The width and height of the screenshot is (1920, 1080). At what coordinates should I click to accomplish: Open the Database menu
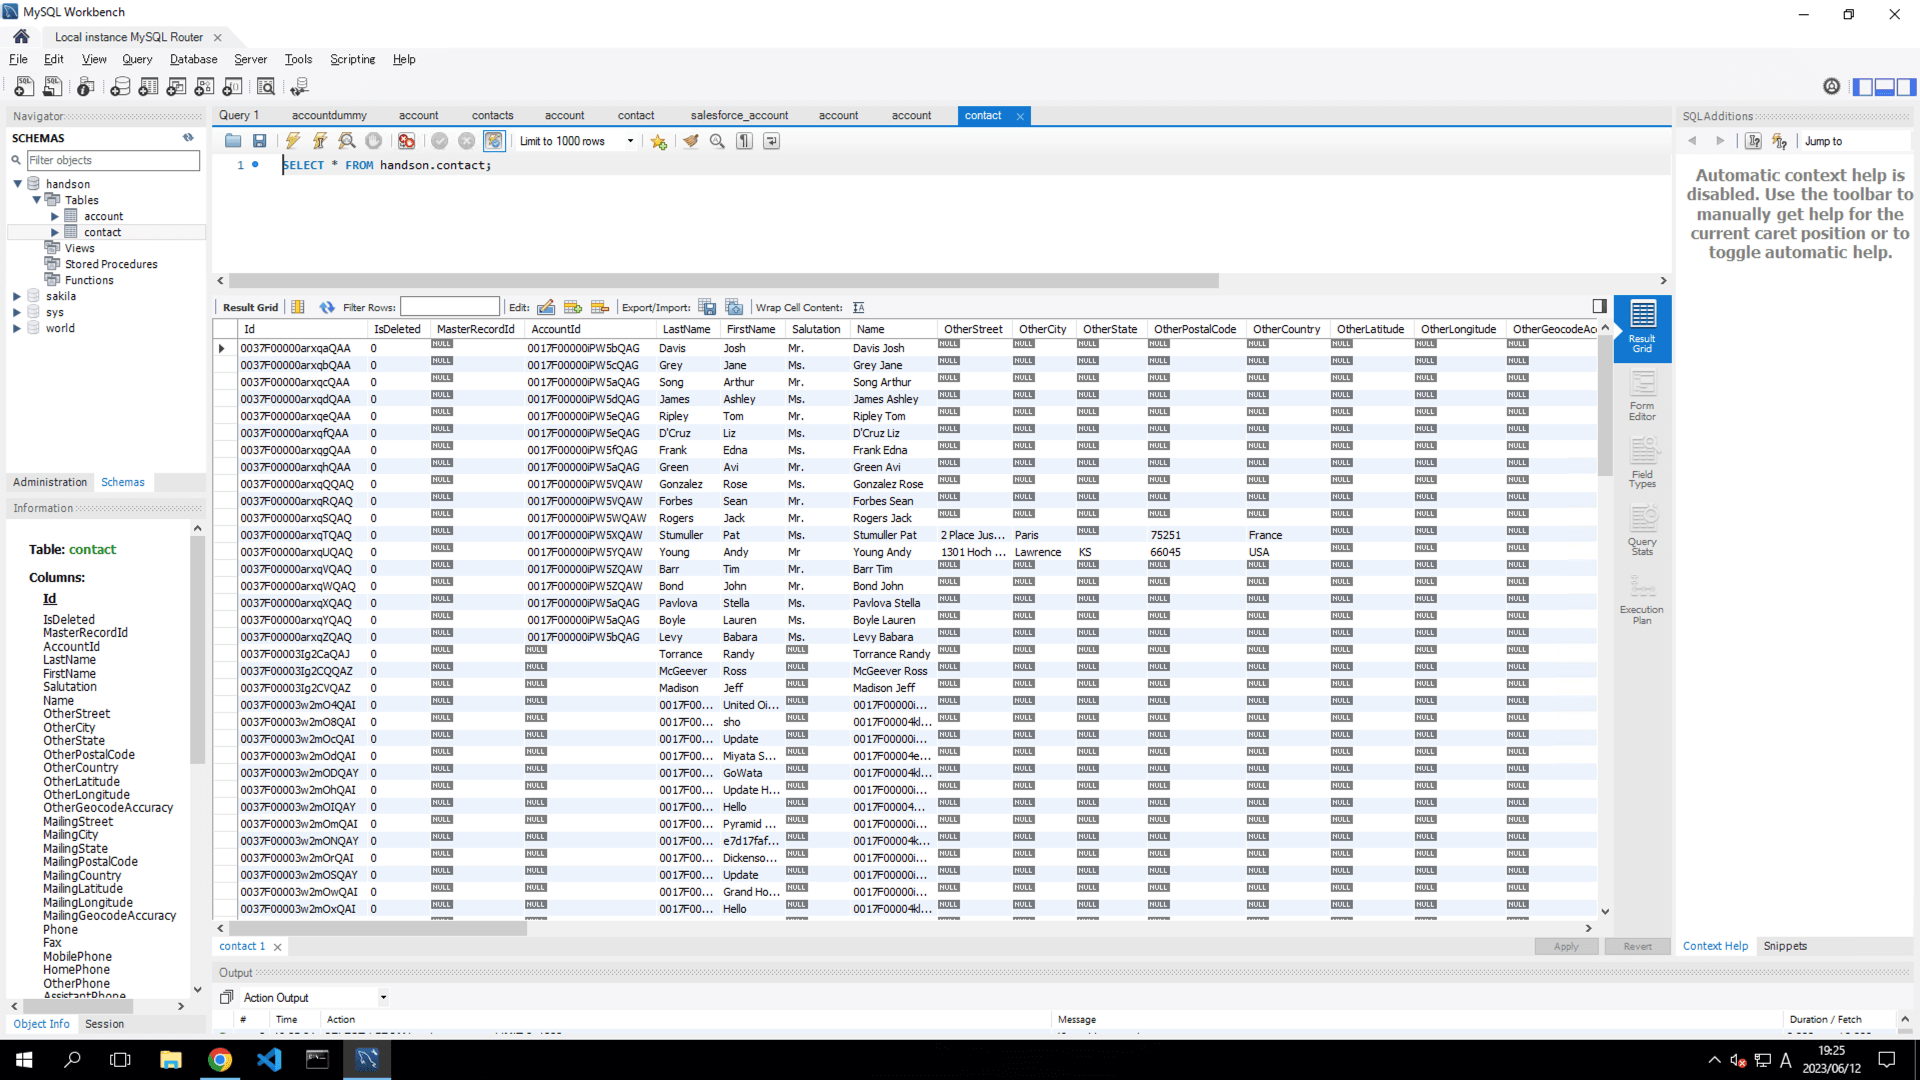[x=193, y=59]
